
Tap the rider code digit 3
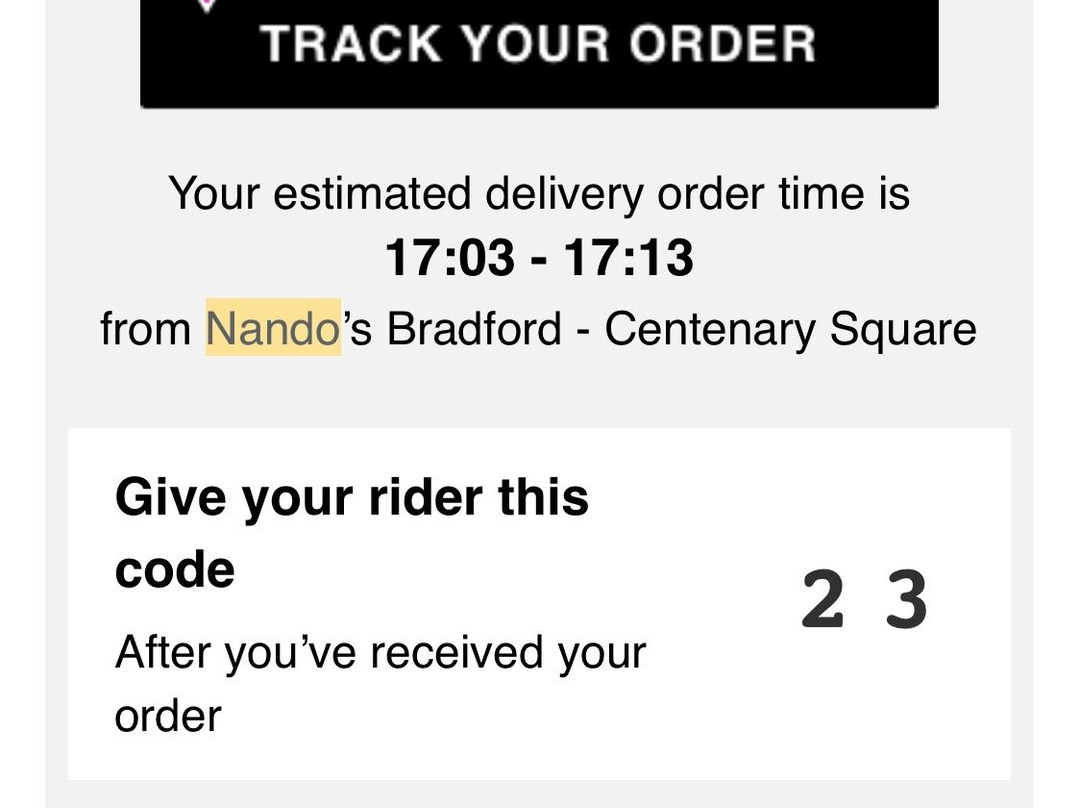pos(906,601)
